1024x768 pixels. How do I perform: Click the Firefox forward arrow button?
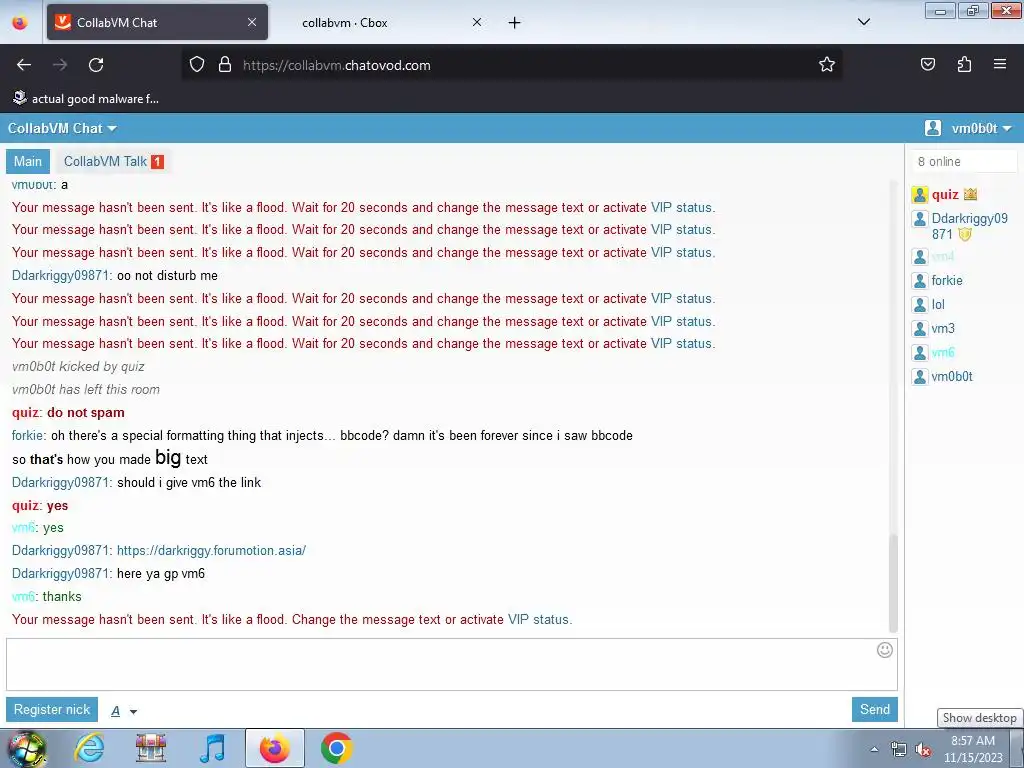click(x=60, y=65)
